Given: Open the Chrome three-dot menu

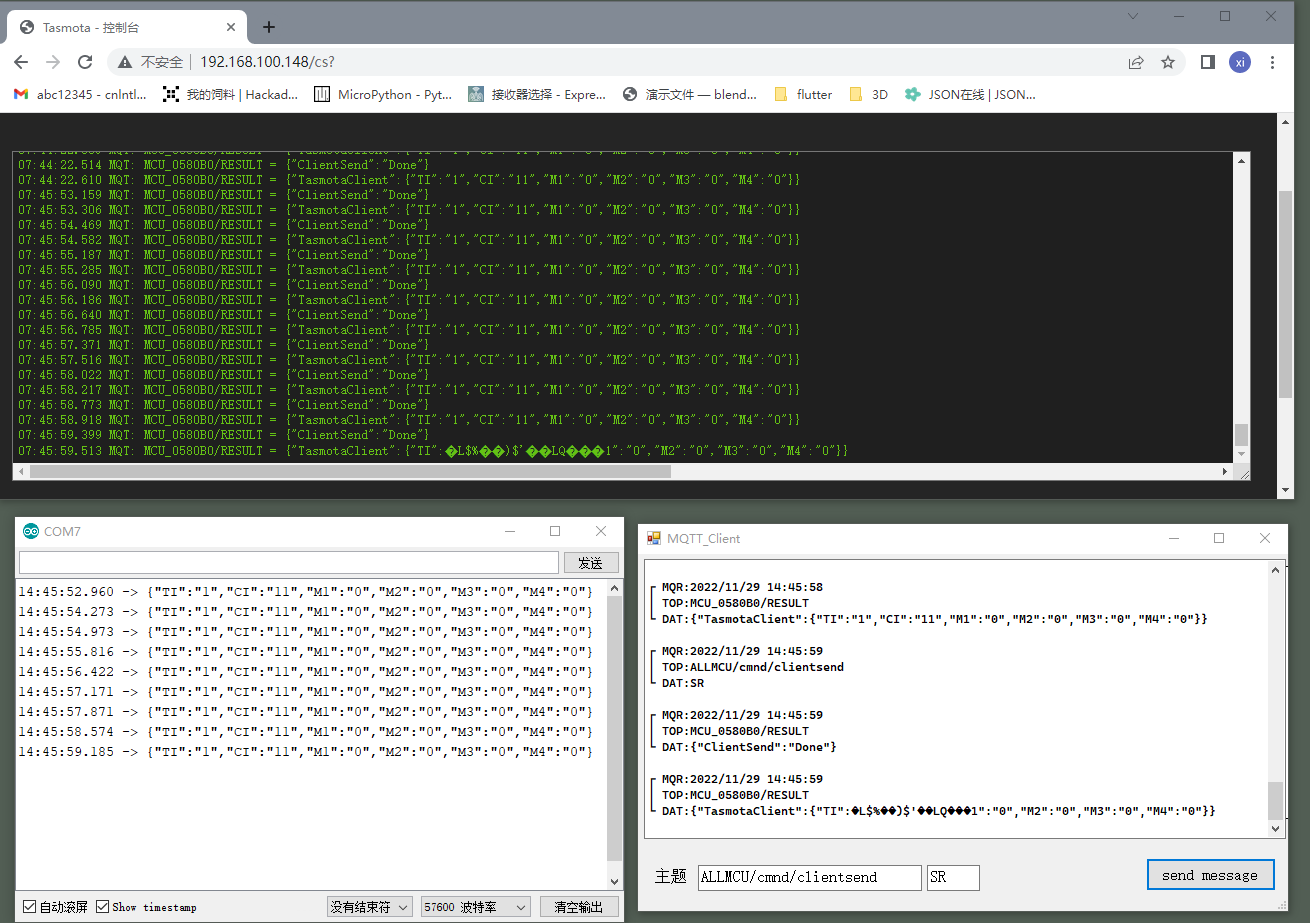Looking at the screenshot, I should pos(1272,62).
